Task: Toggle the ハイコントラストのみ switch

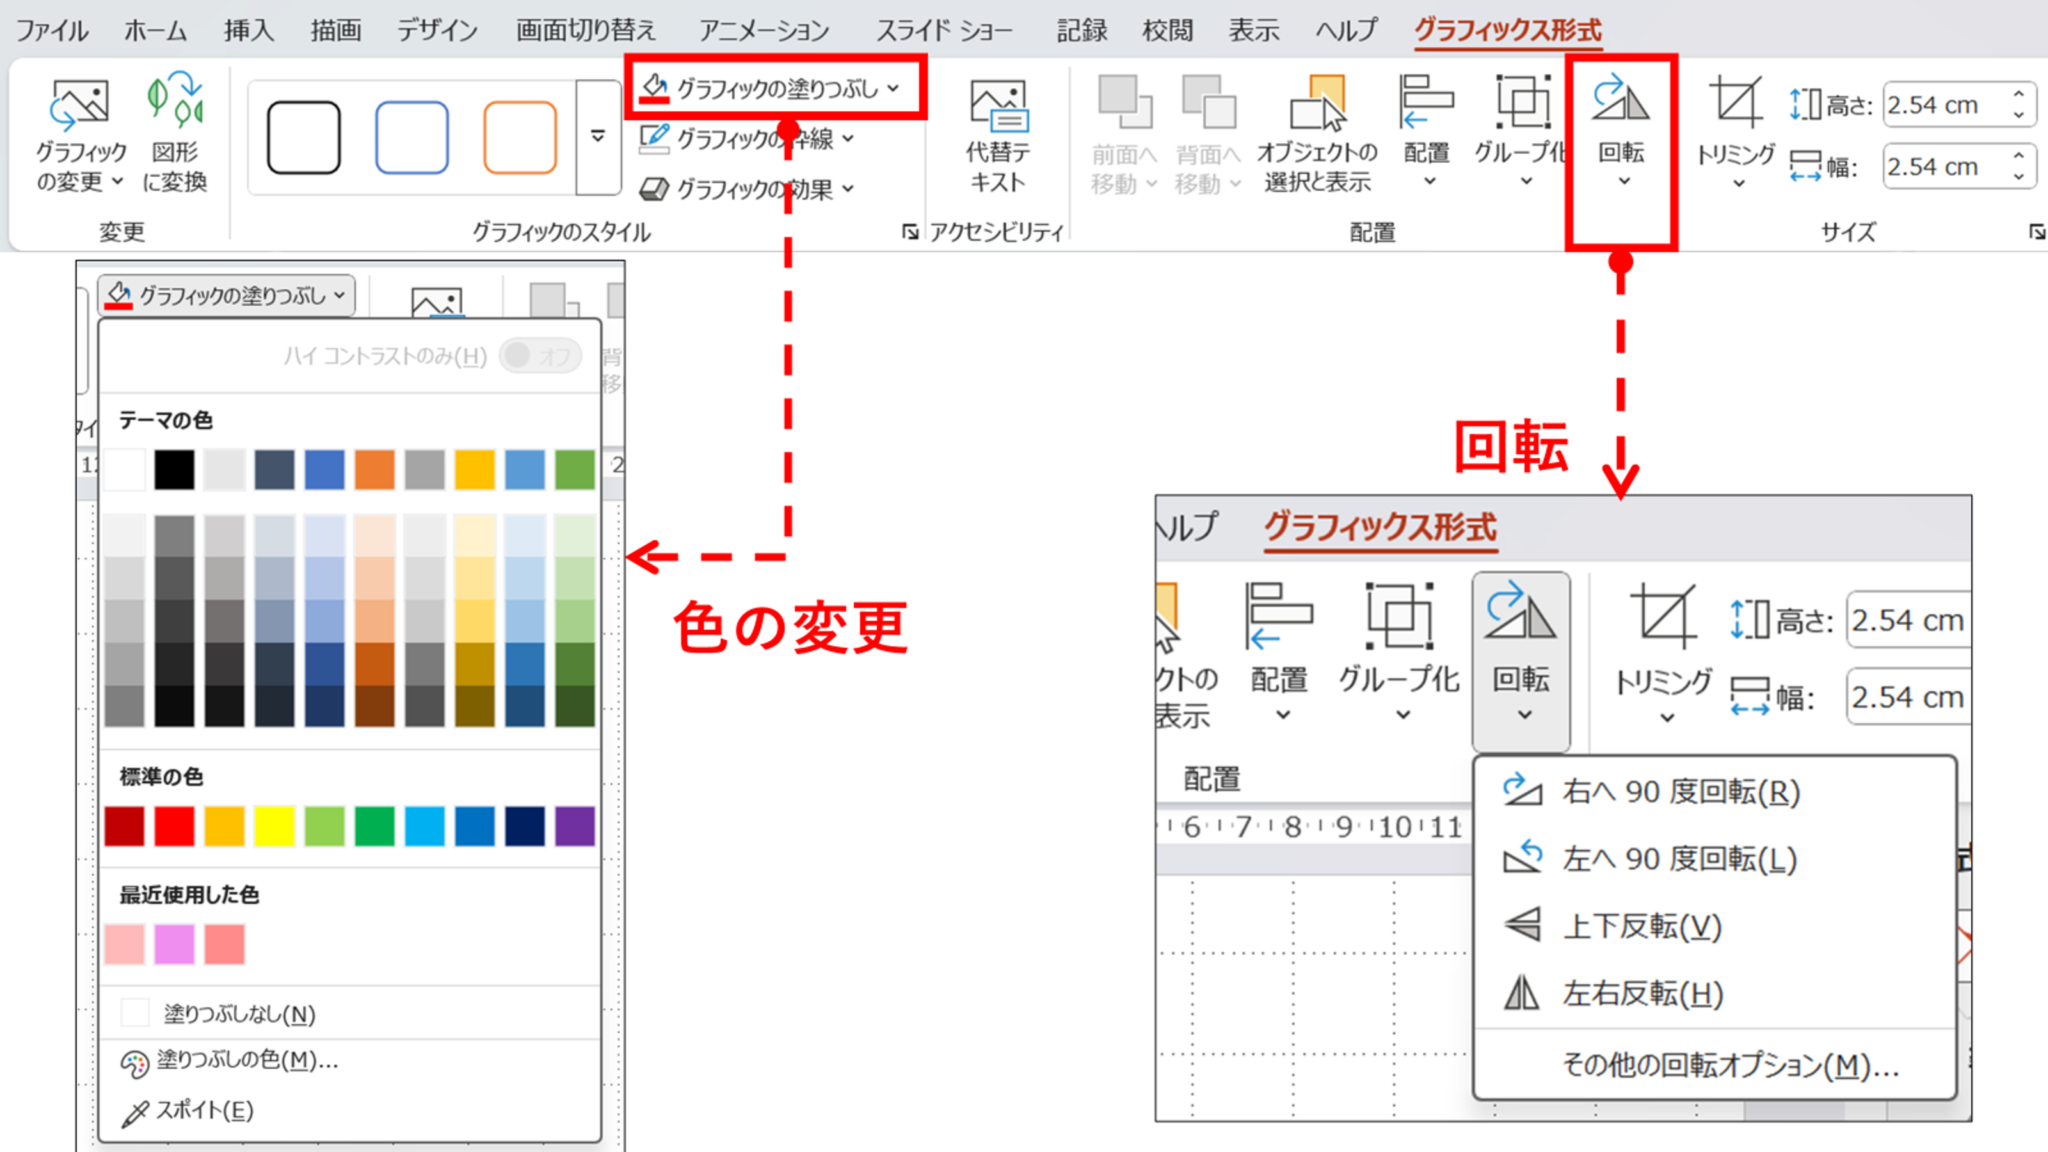Action: pos(538,356)
